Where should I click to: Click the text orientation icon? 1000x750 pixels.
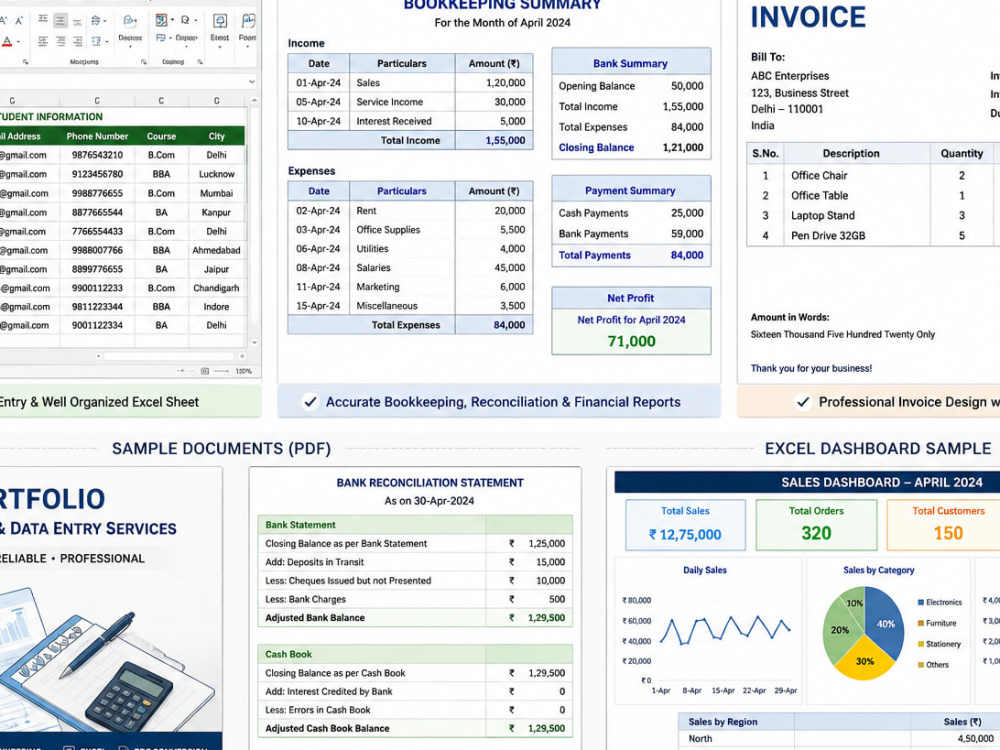96,20
